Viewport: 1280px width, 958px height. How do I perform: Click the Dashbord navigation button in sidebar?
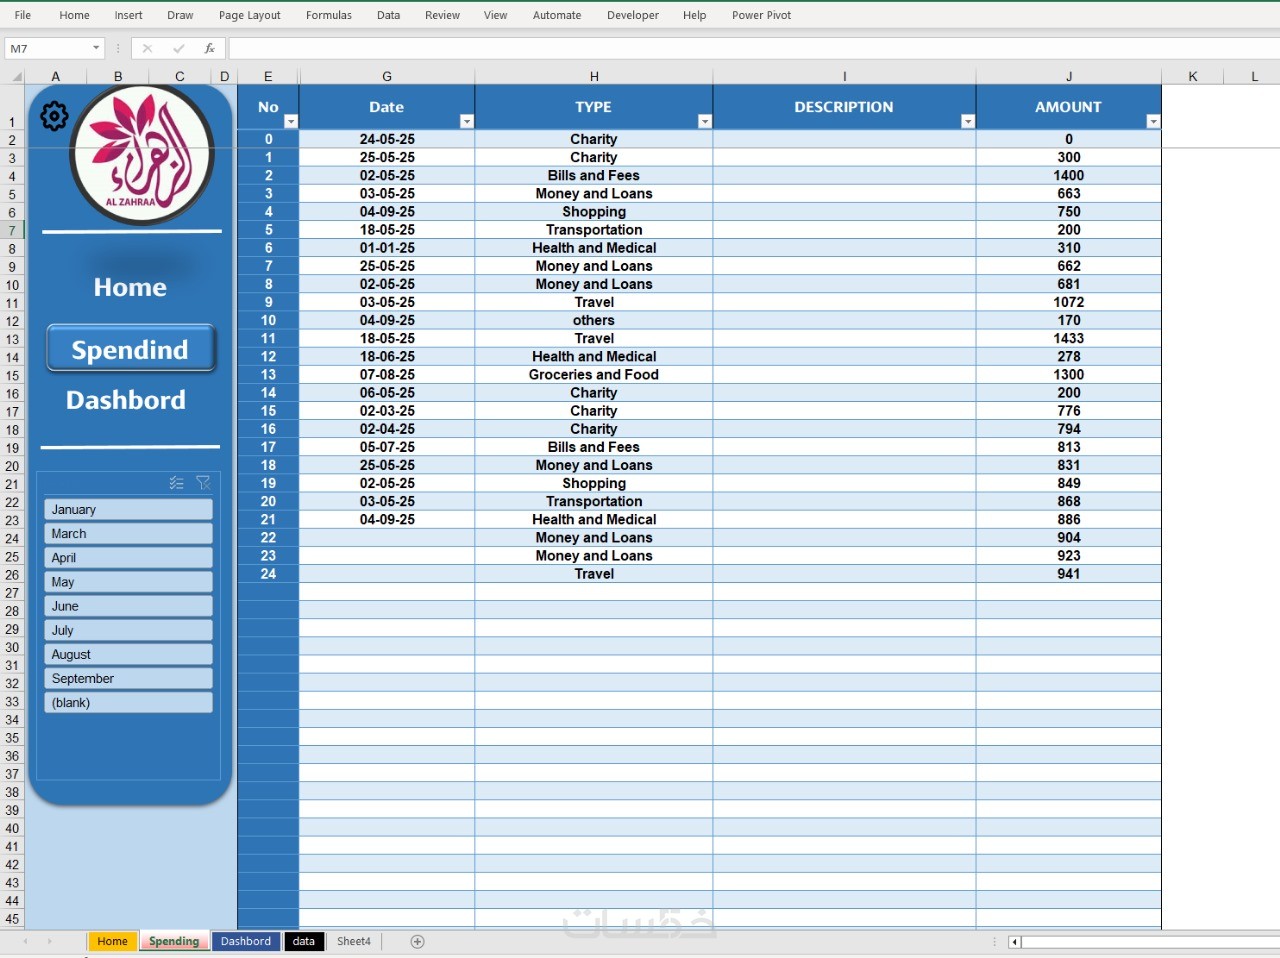point(126,400)
